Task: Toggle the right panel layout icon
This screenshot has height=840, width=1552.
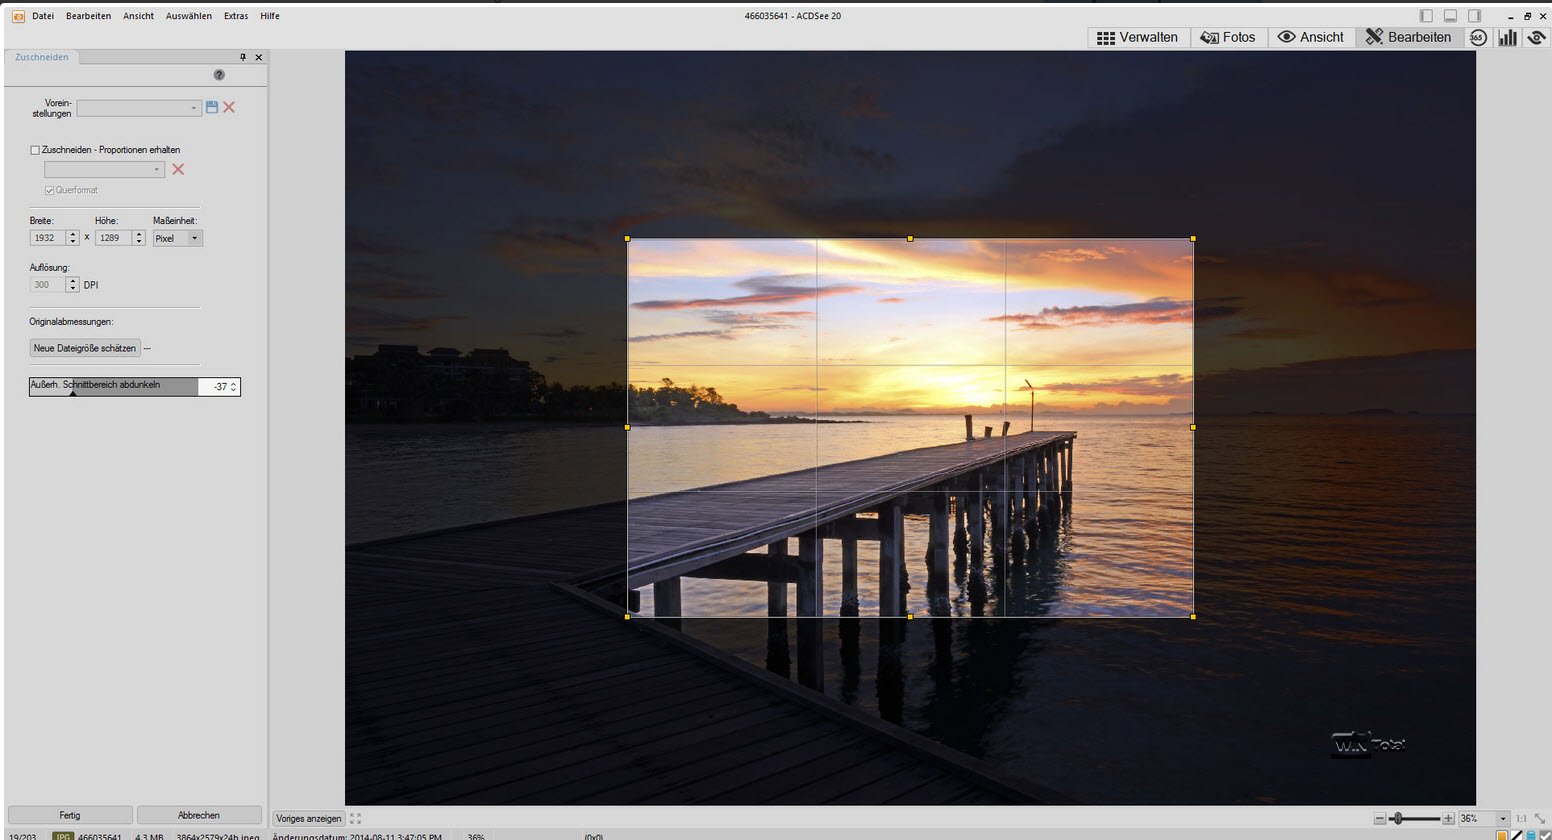Action: 1474,16
